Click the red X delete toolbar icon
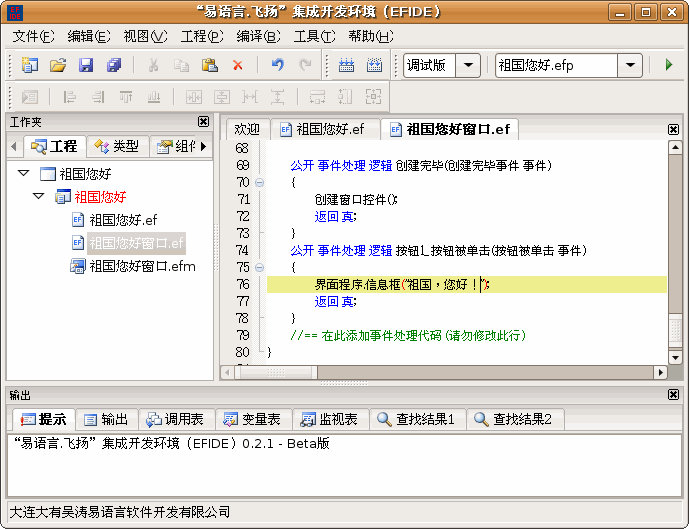The height and width of the screenshot is (529, 689). [238, 65]
